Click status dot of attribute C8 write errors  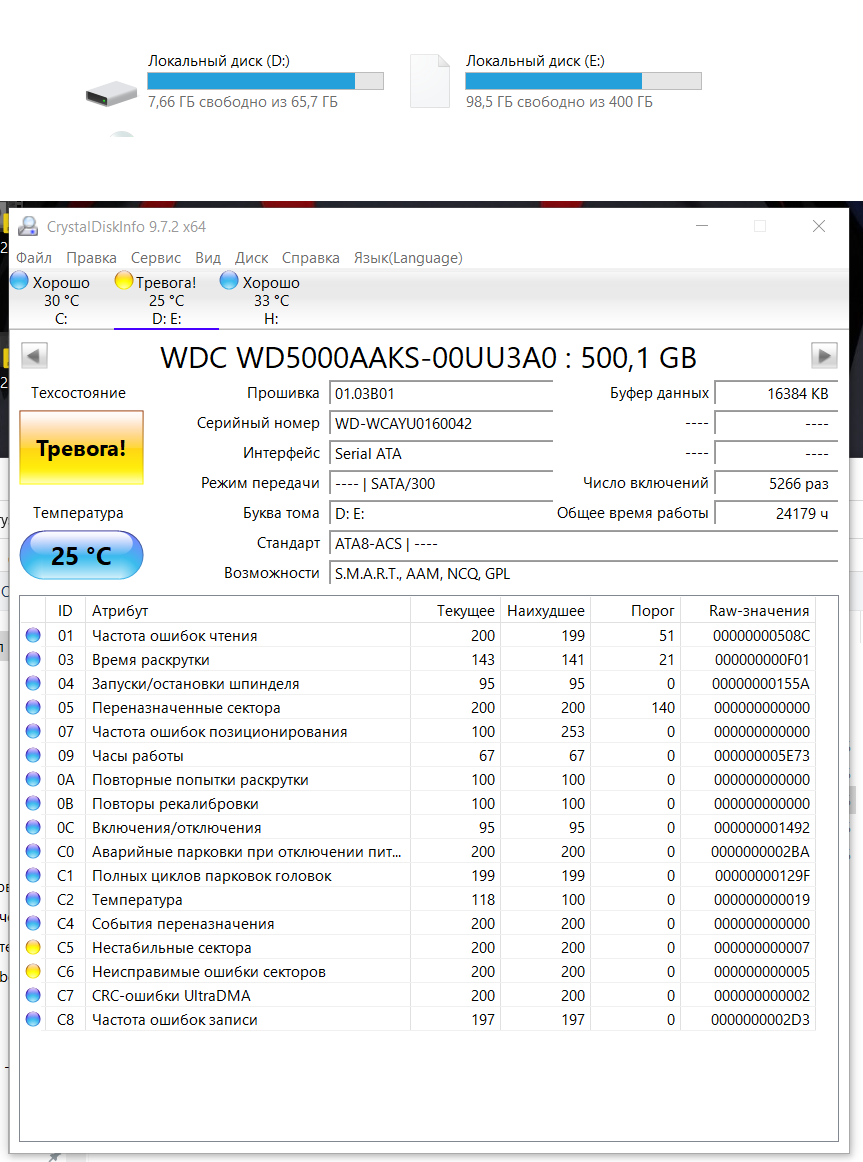[33, 1019]
